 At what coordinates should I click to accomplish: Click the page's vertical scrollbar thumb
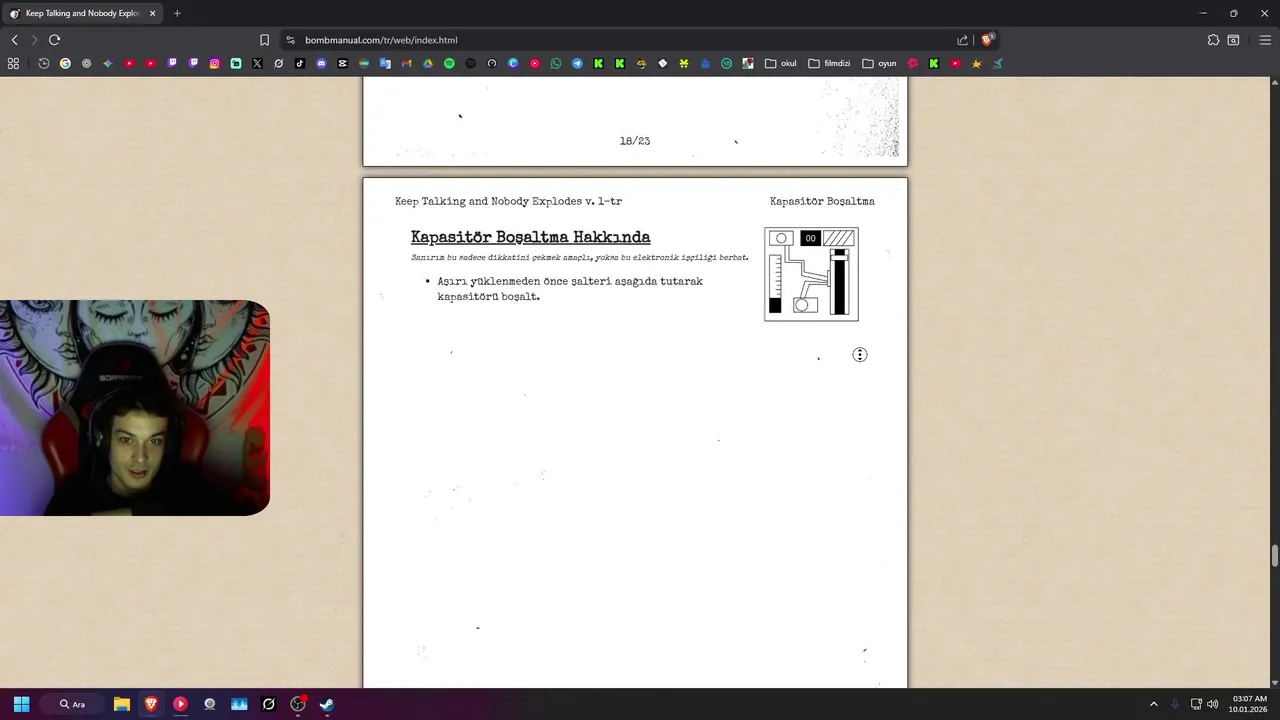point(1274,556)
